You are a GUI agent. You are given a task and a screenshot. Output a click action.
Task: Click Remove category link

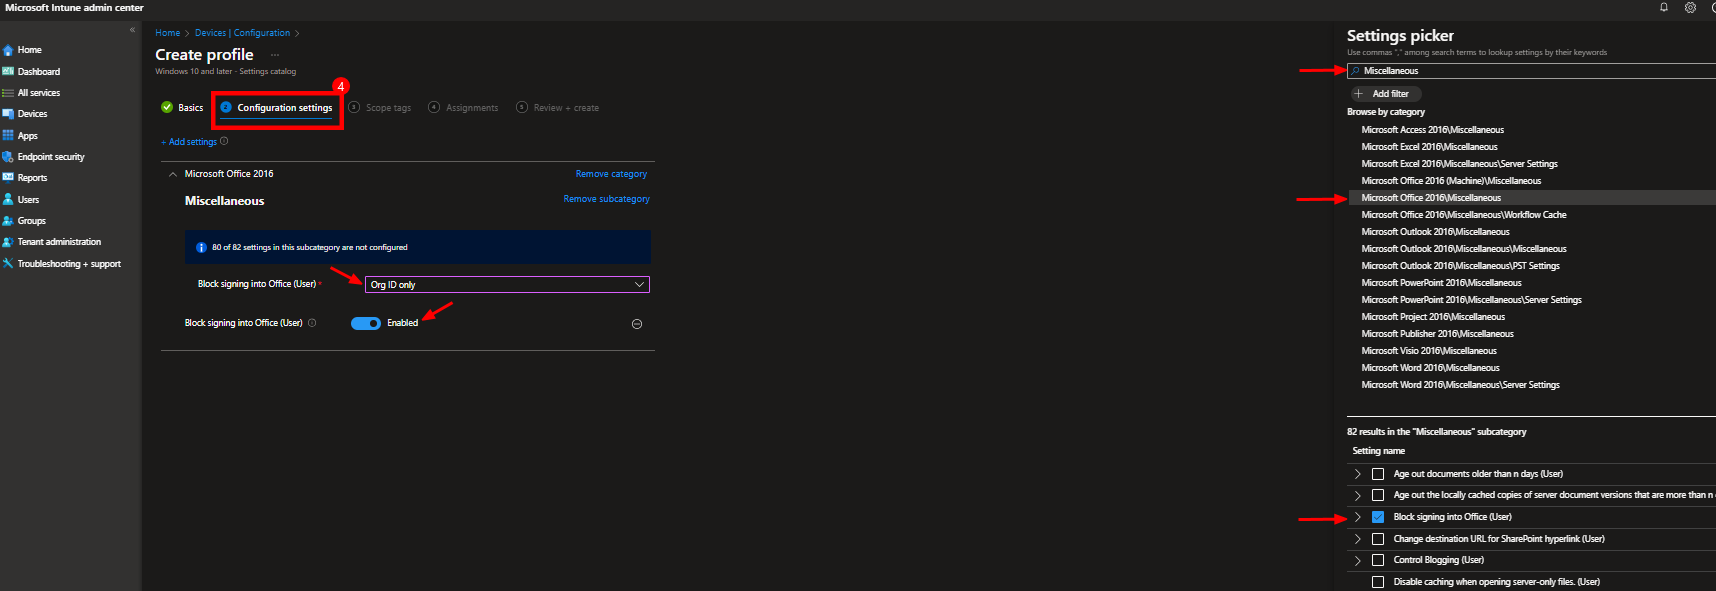(611, 174)
